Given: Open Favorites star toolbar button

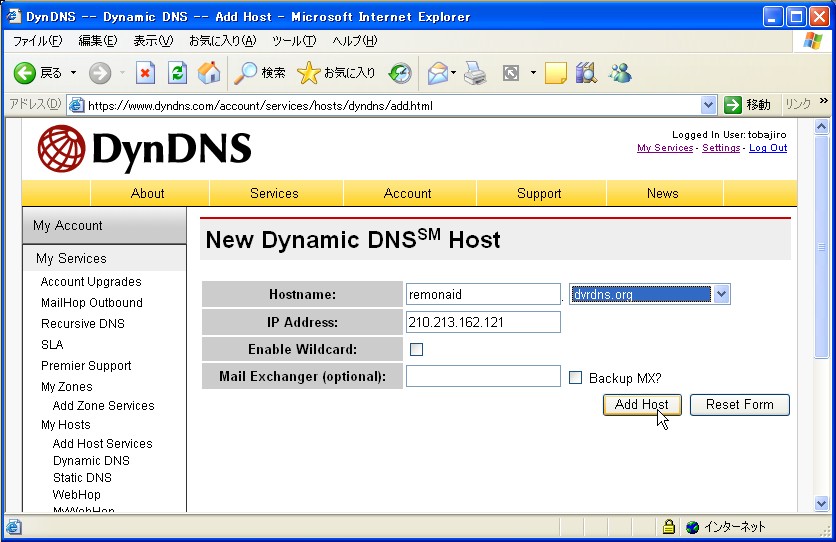Looking at the screenshot, I should coord(336,73).
